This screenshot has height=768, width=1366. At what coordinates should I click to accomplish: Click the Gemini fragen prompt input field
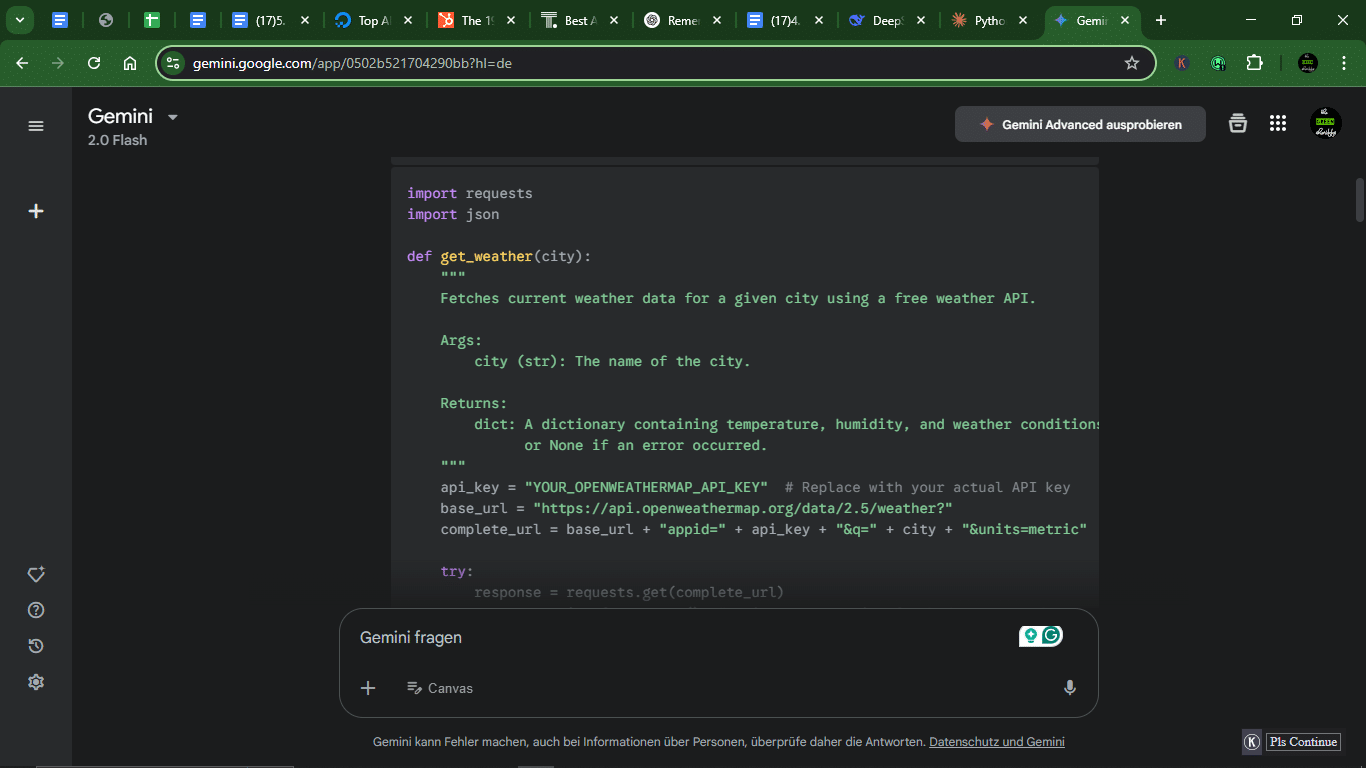pos(680,637)
